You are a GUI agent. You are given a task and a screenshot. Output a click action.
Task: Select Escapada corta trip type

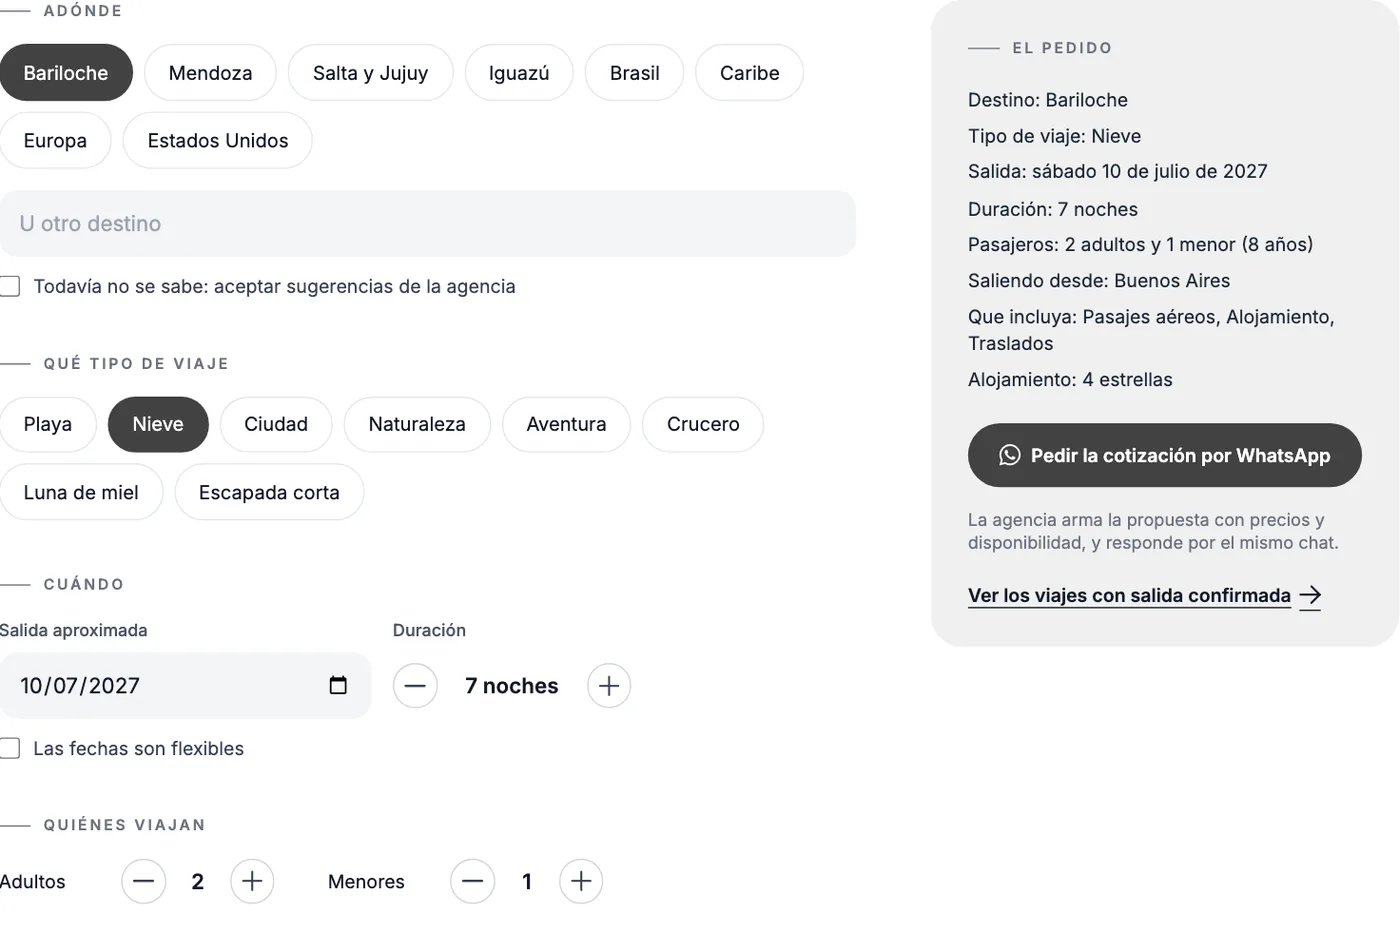269,492
